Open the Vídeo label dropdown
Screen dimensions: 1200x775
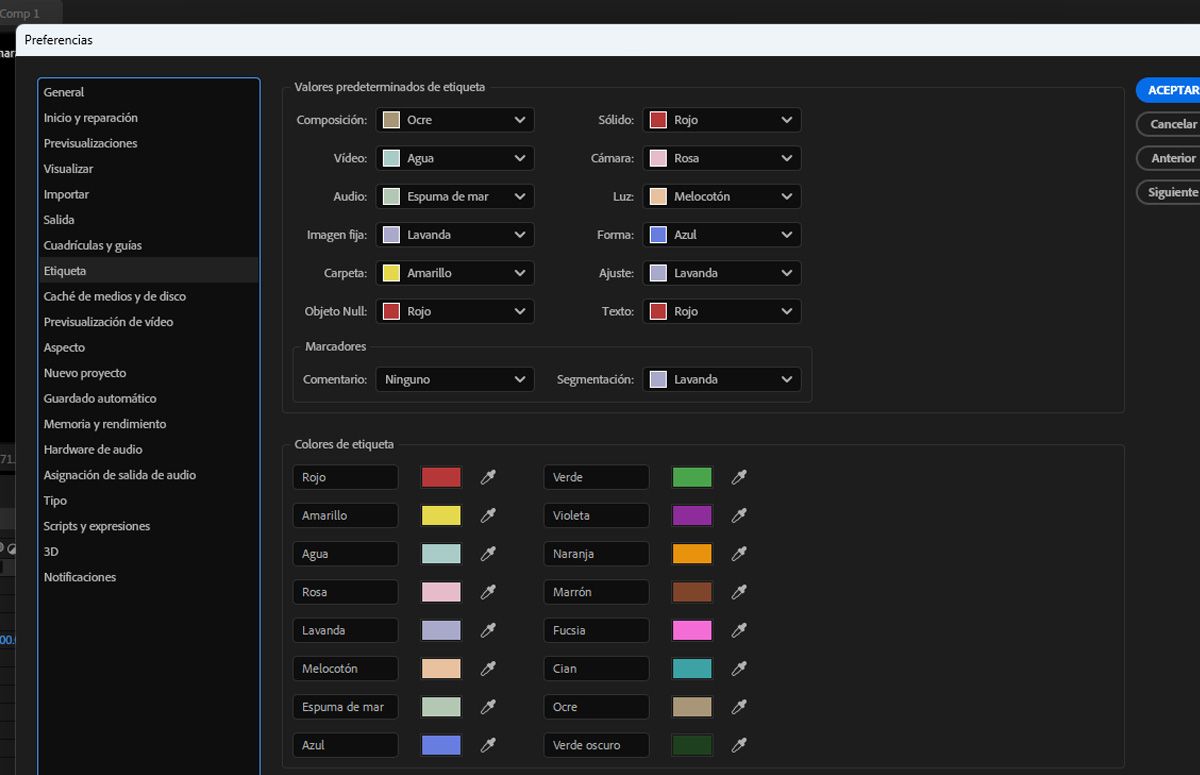click(455, 158)
